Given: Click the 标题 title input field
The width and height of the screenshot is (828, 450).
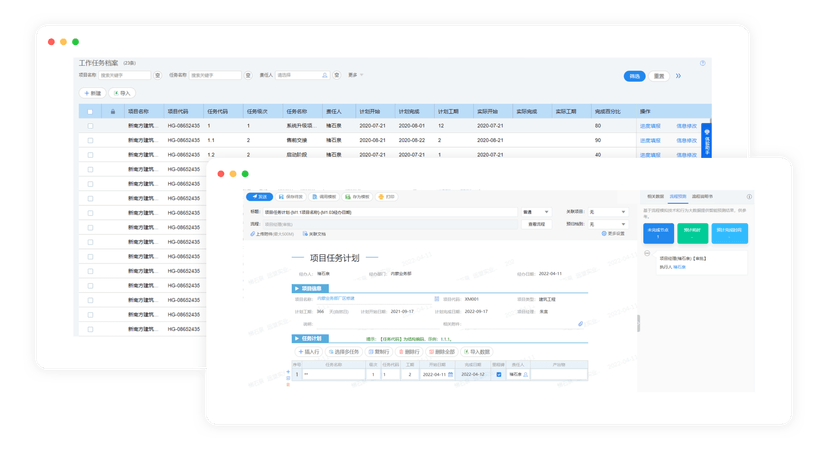Looking at the screenshot, I should pos(390,212).
